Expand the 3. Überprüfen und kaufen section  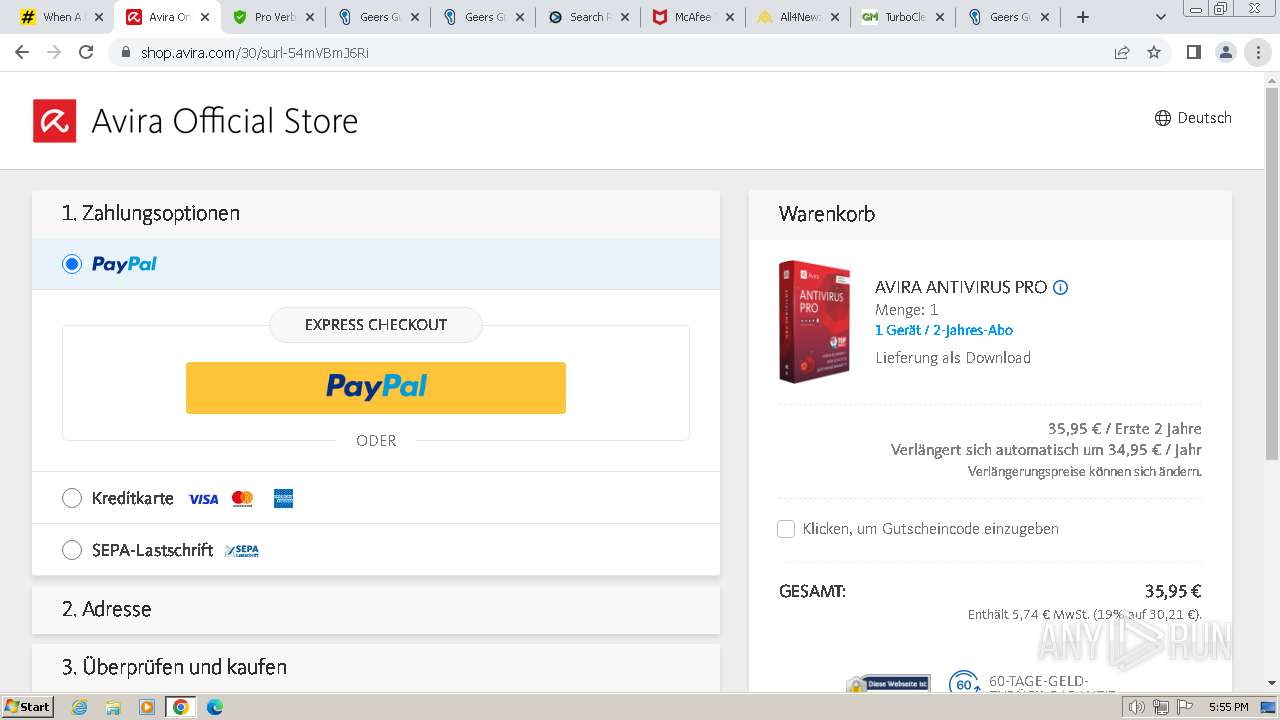pyautogui.click(x=376, y=667)
